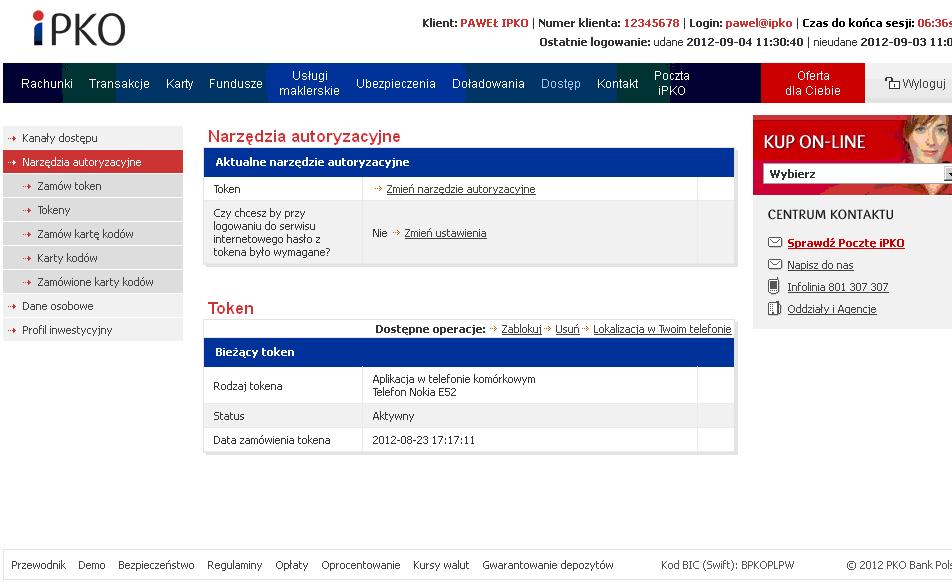Open Poczta iPKO from the navigation bar
Screen dimensions: 952x584
[x=672, y=83]
